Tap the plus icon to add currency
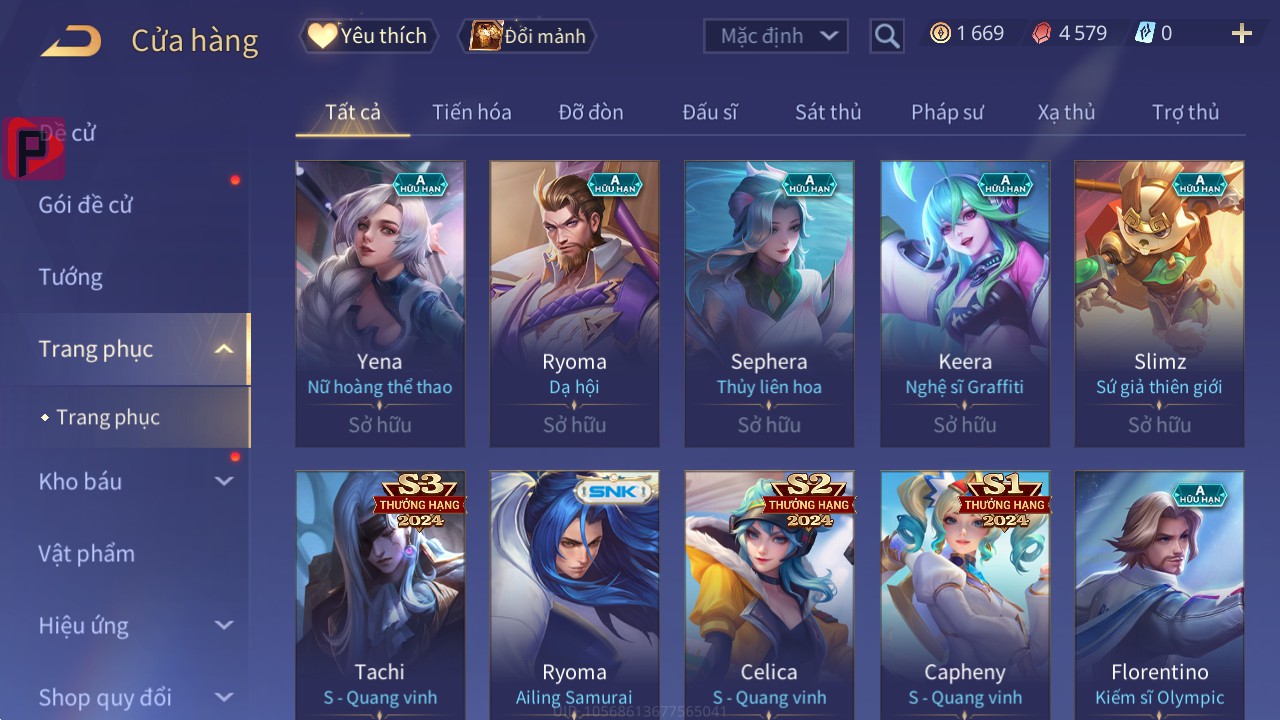Viewport: 1280px width, 720px height. pyautogui.click(x=1242, y=34)
